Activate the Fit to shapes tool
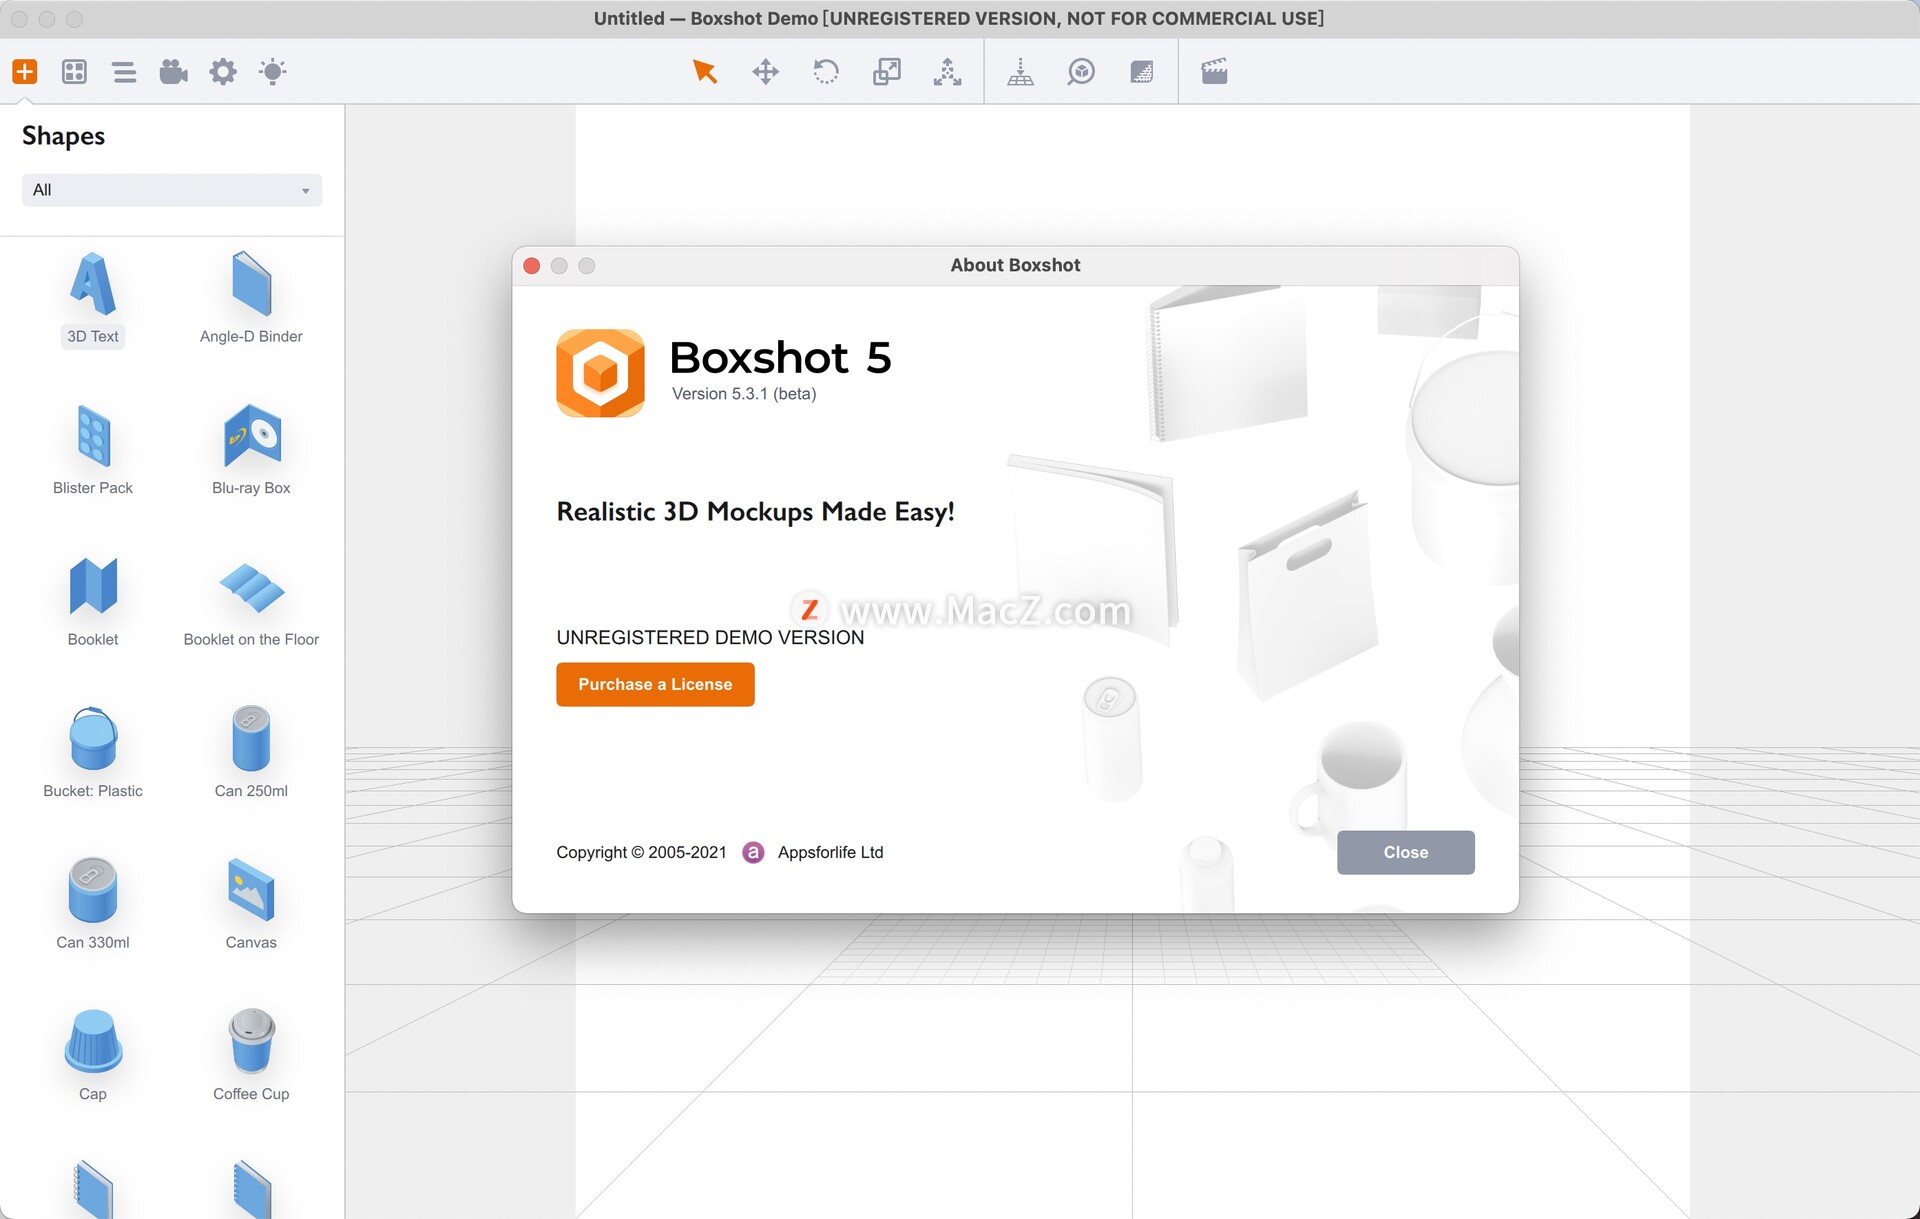 tap(947, 71)
